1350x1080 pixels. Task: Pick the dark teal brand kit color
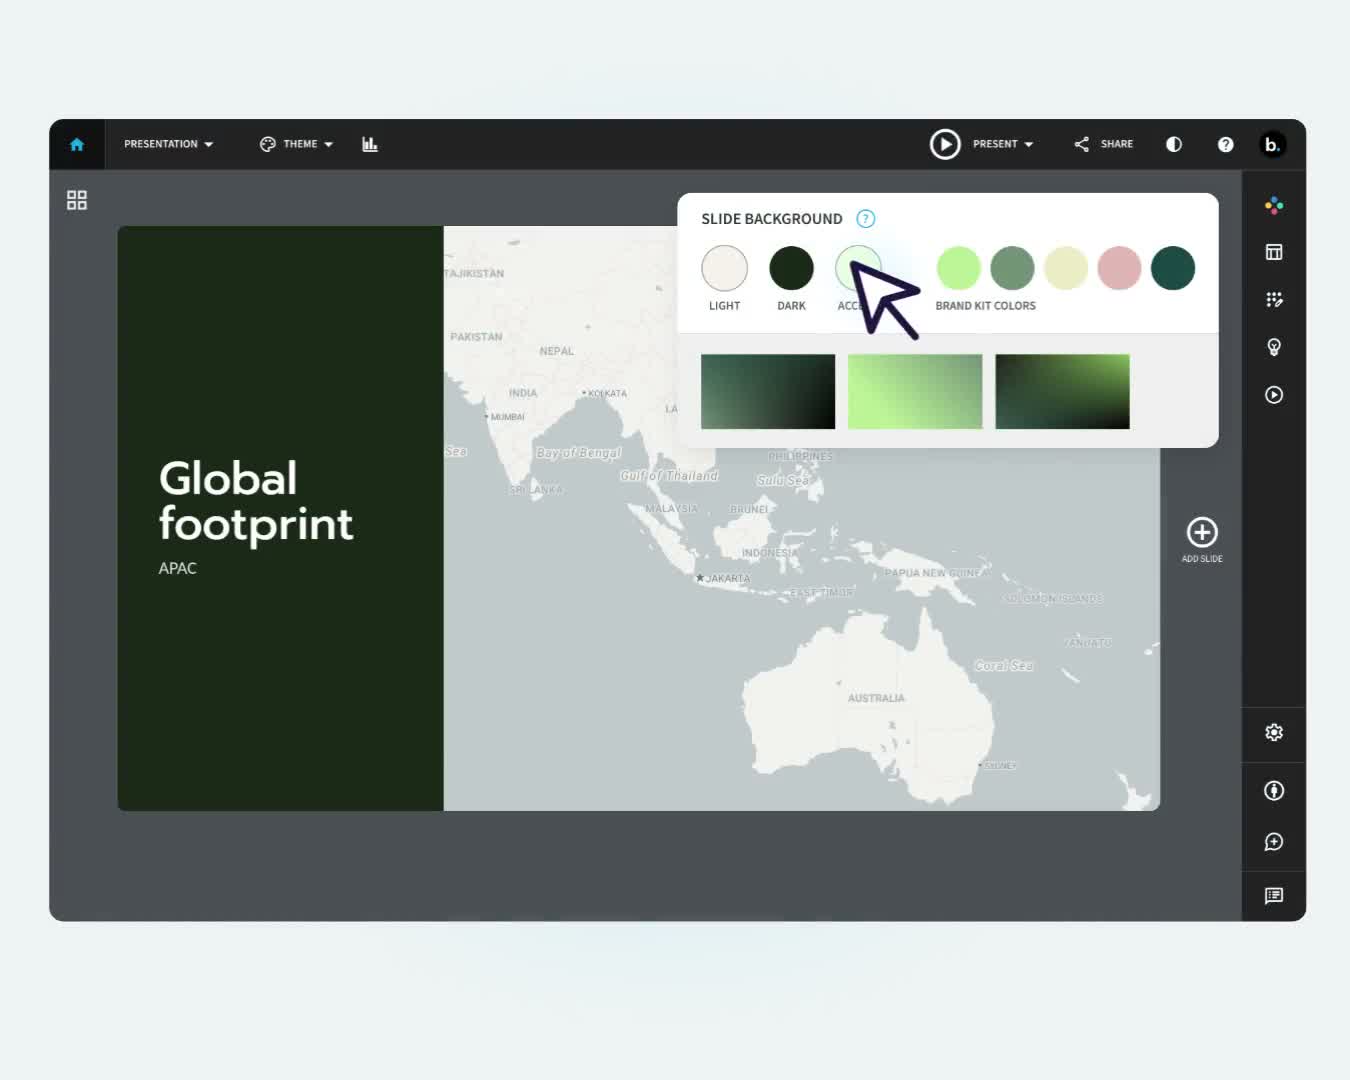(x=1173, y=268)
